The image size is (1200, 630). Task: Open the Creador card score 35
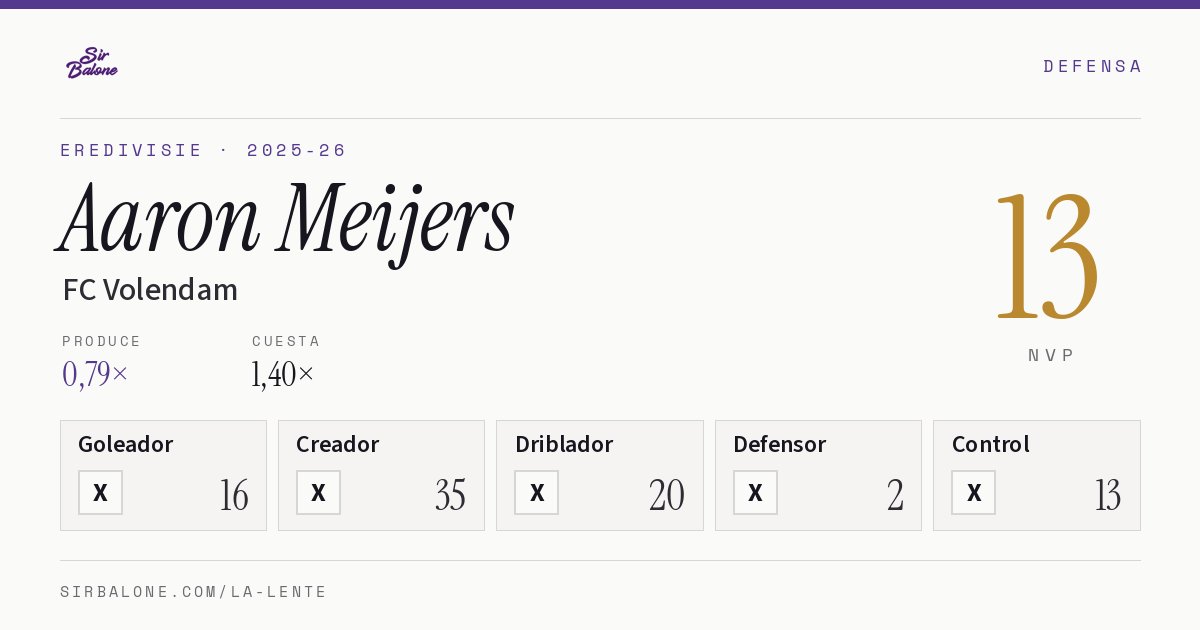(x=450, y=495)
